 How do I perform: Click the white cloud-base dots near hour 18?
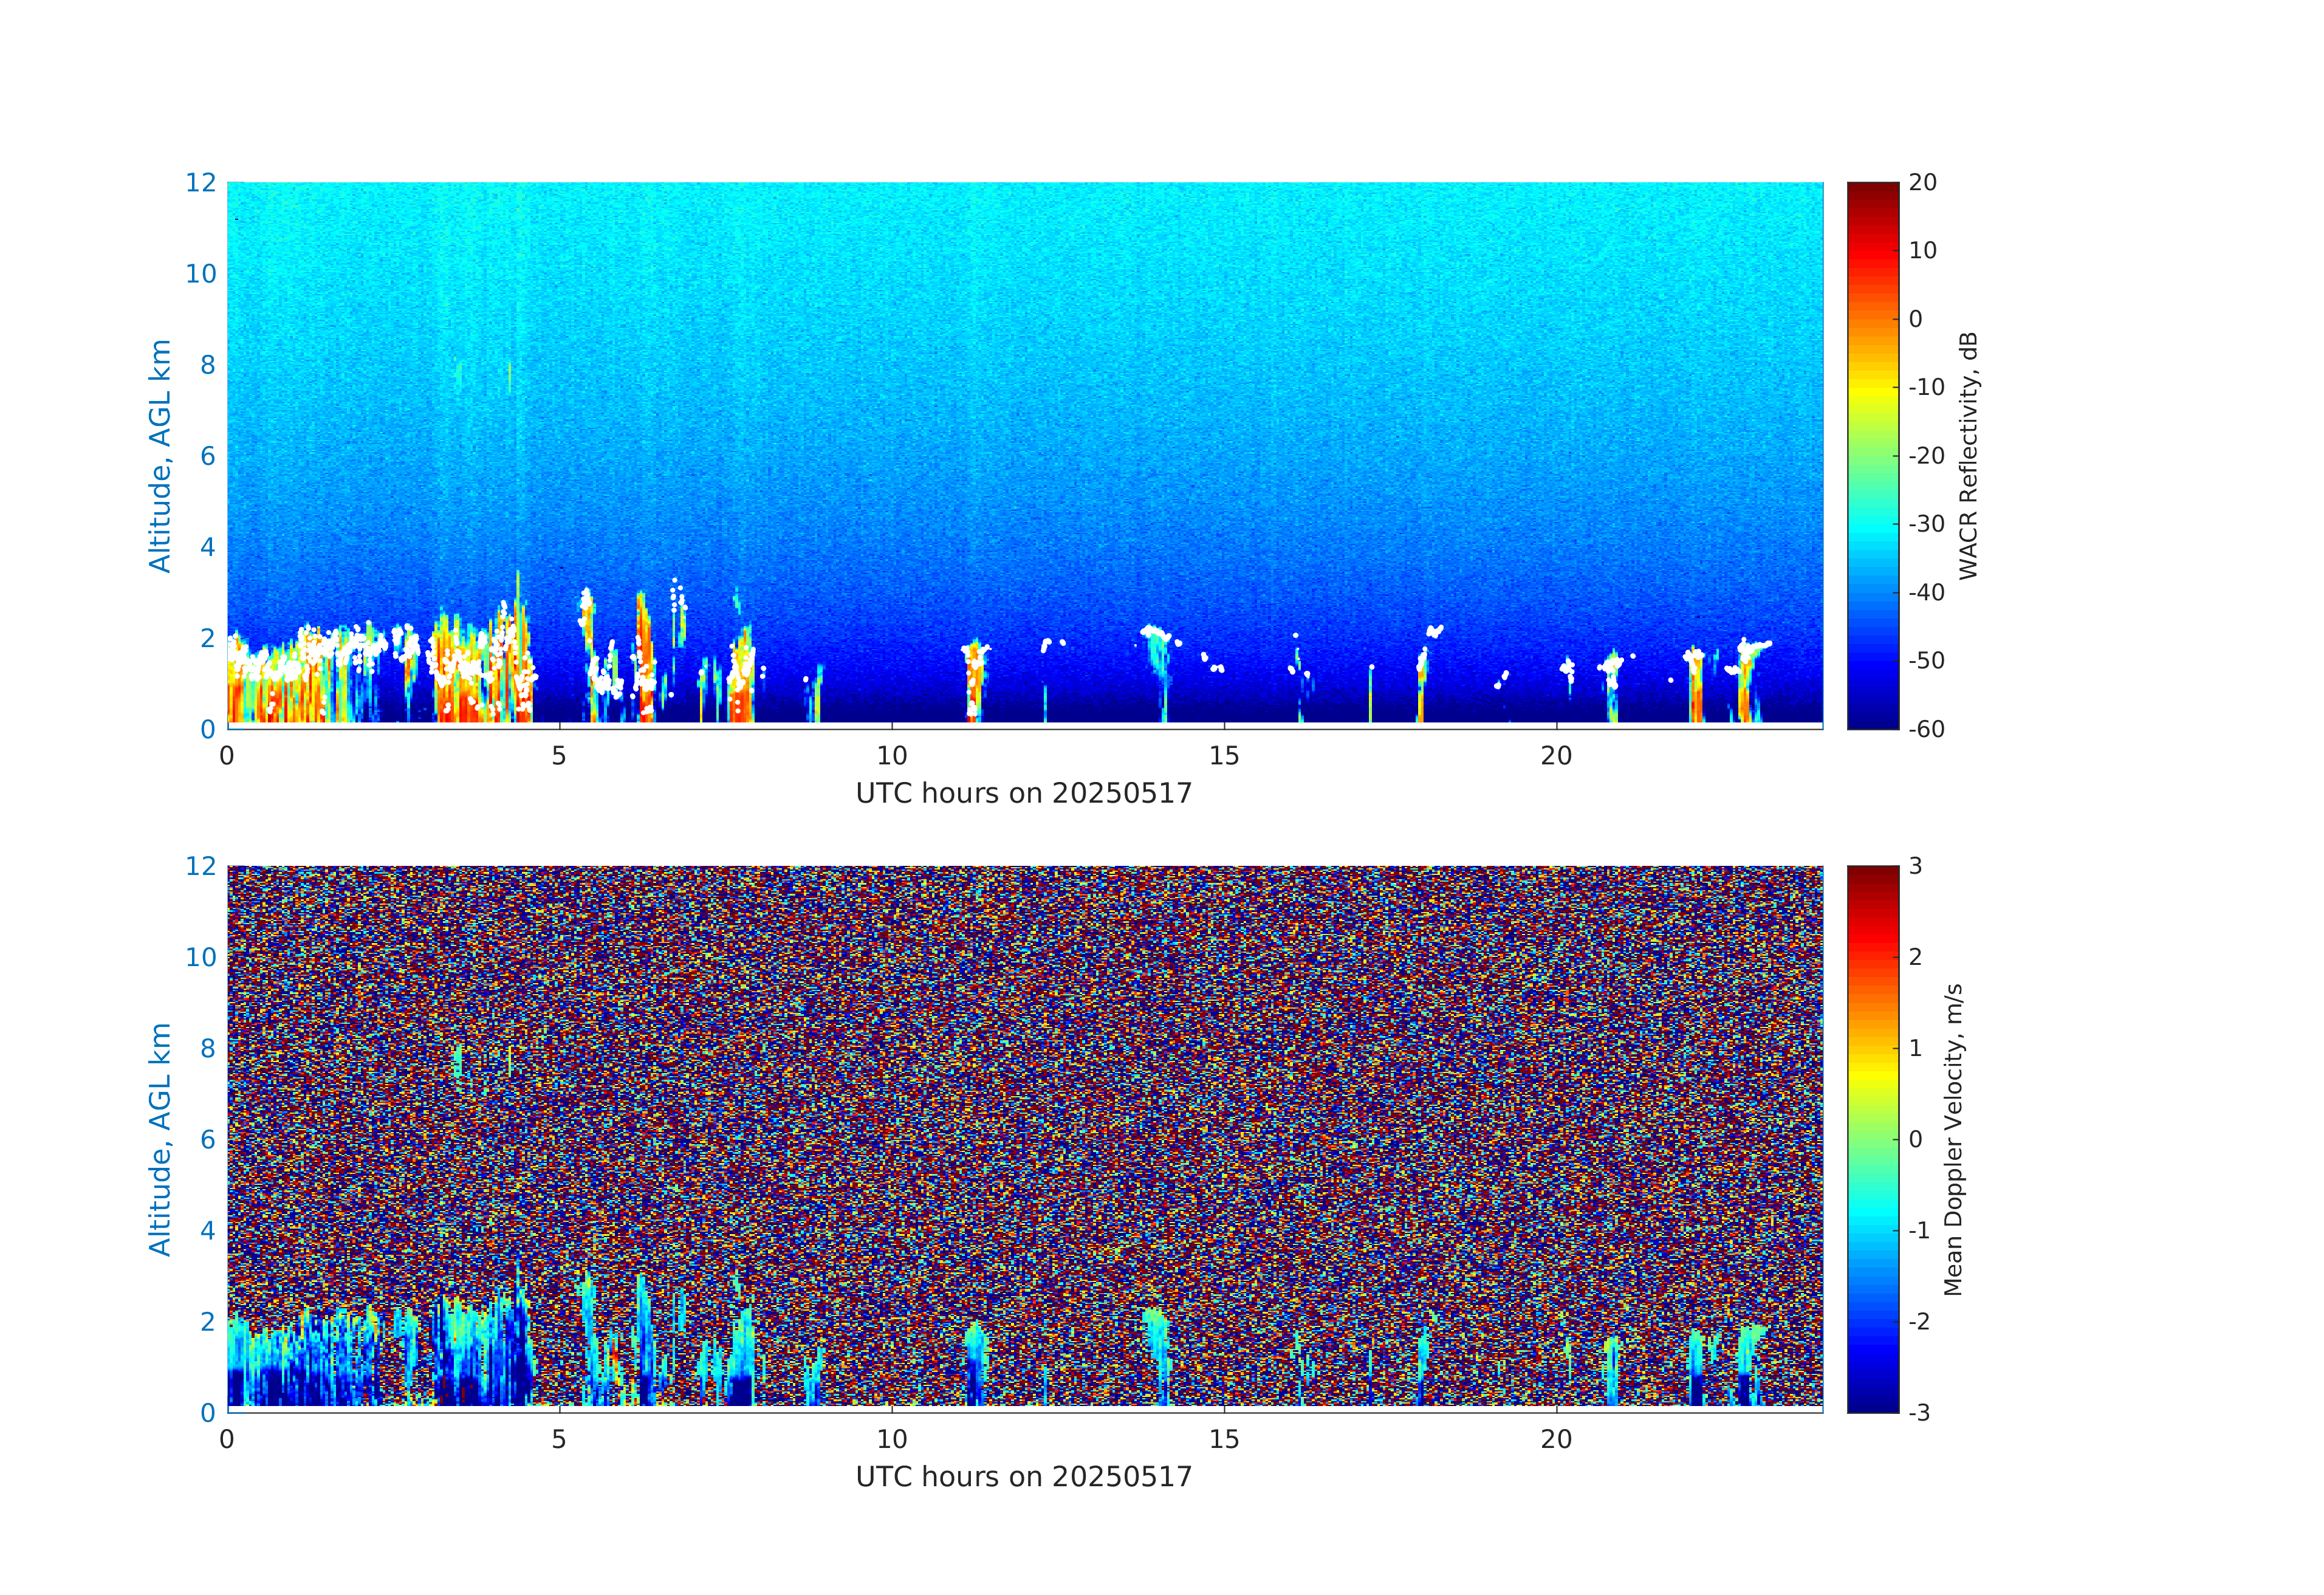[x=1435, y=630]
